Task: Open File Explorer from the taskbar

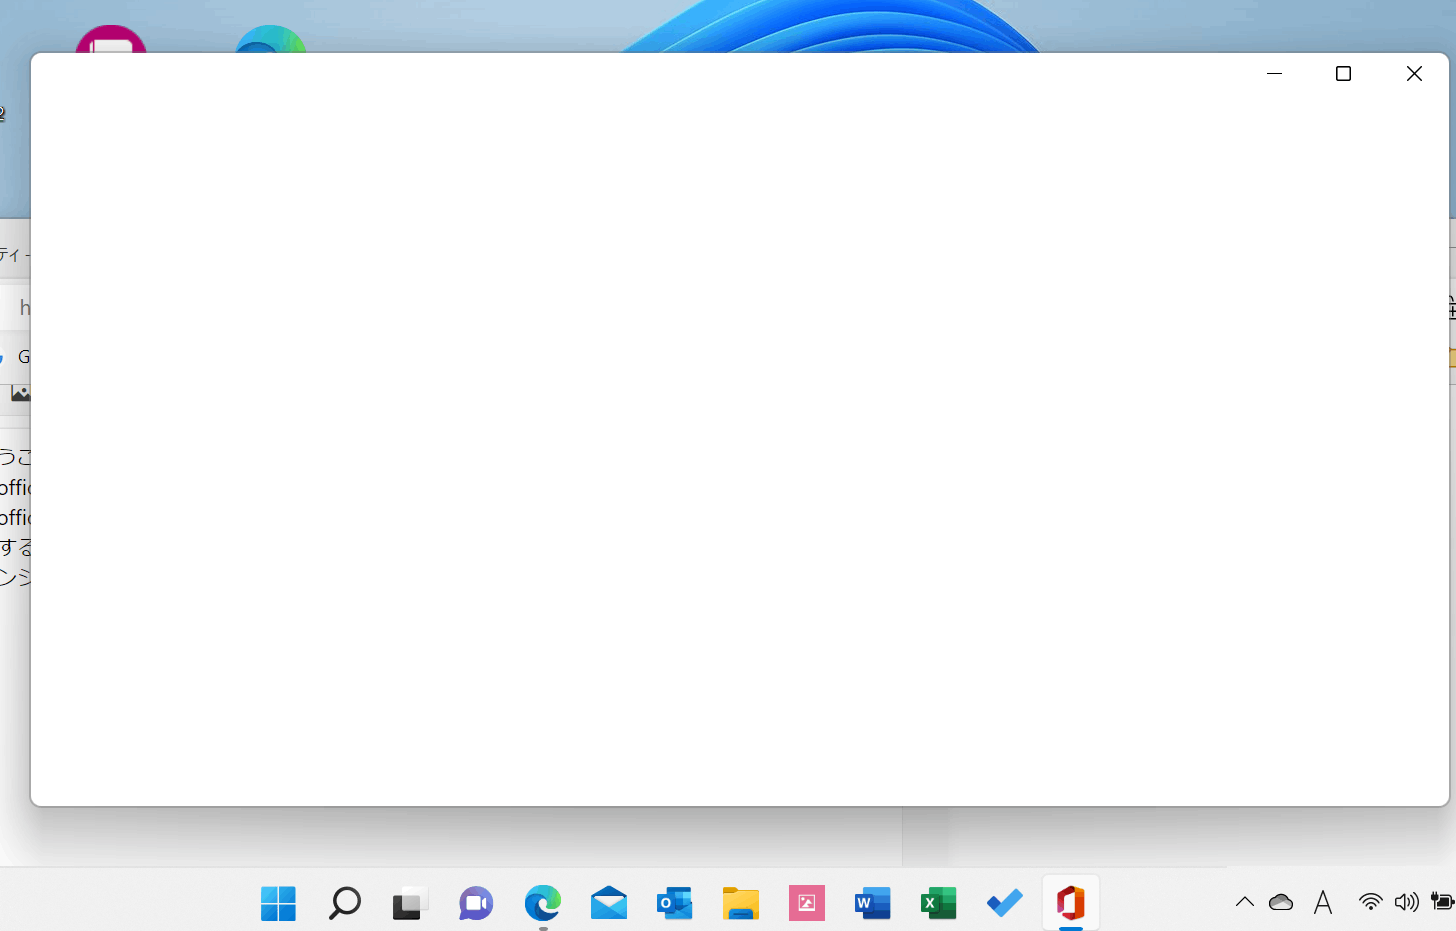Action: pyautogui.click(x=740, y=903)
